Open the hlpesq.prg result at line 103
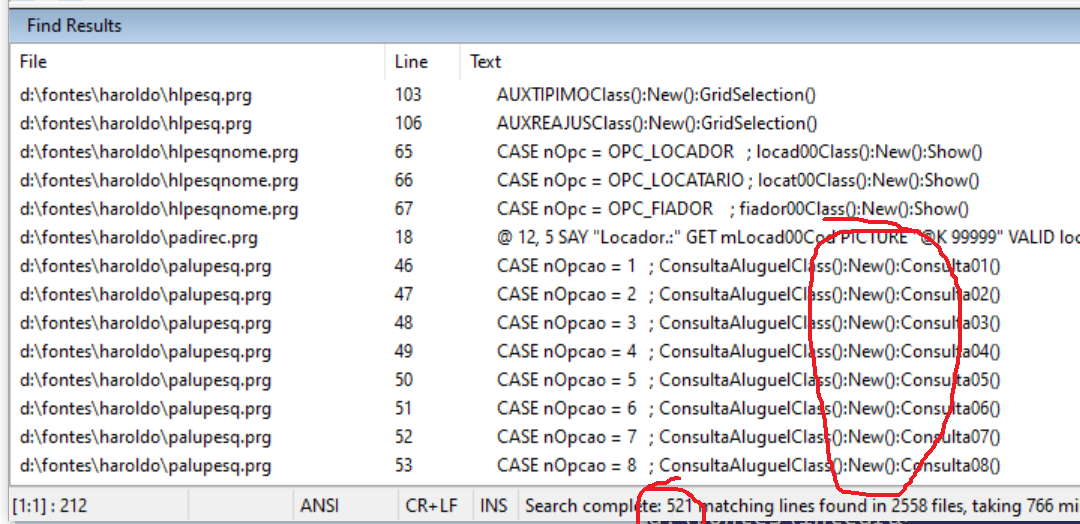1080x524 pixels. [x=135, y=95]
